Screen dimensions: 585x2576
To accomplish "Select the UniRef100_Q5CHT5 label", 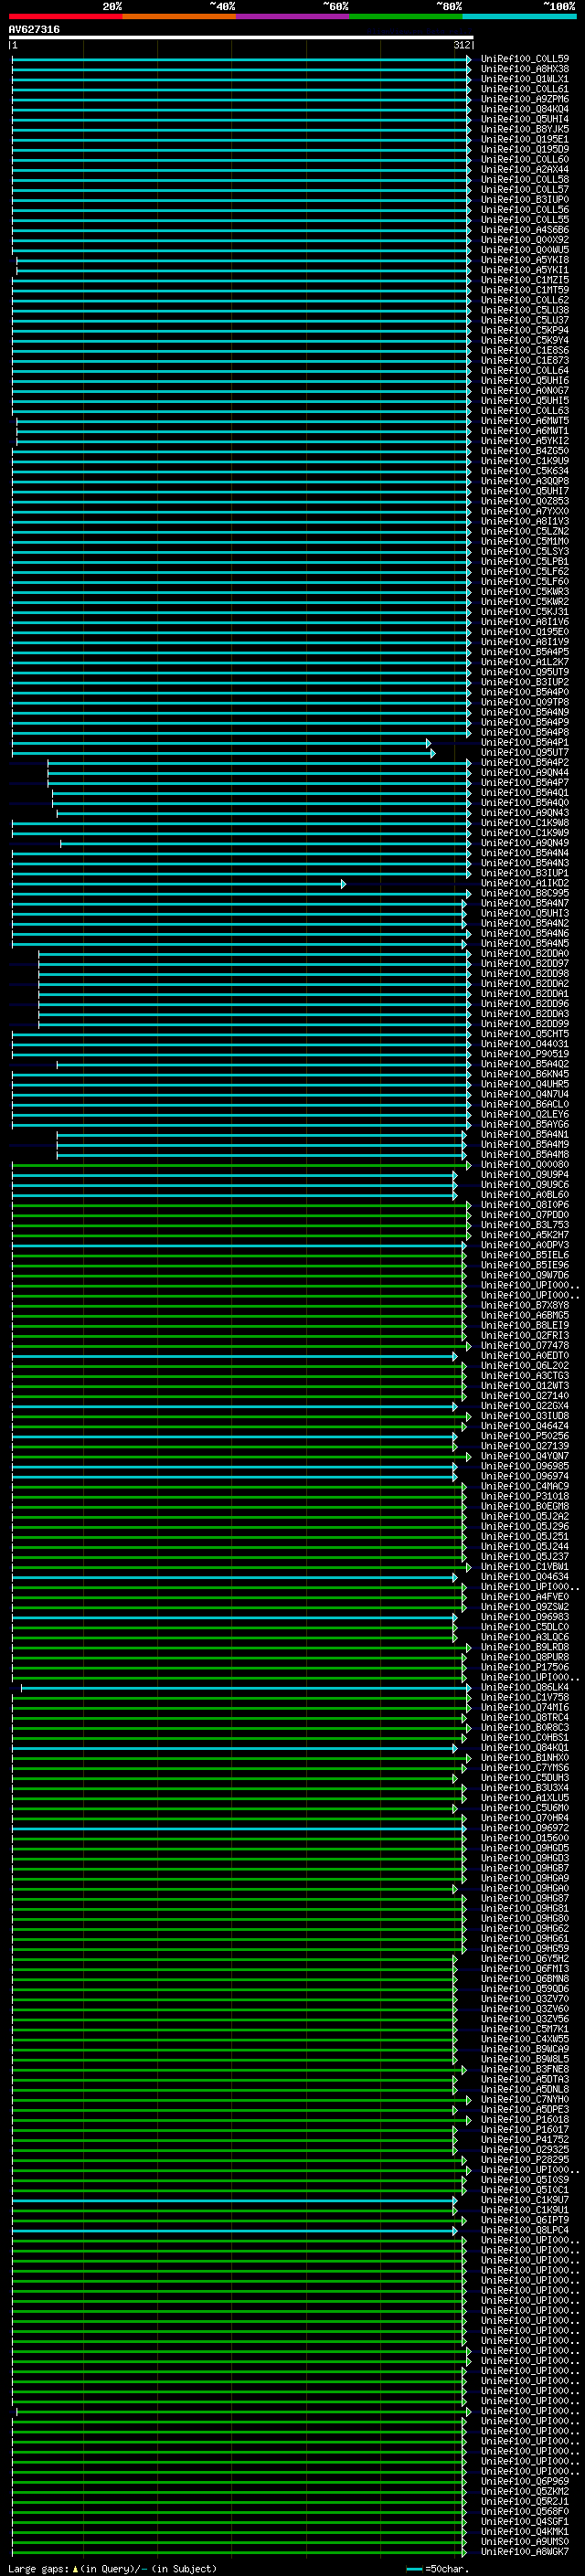I will click(x=525, y=1034).
